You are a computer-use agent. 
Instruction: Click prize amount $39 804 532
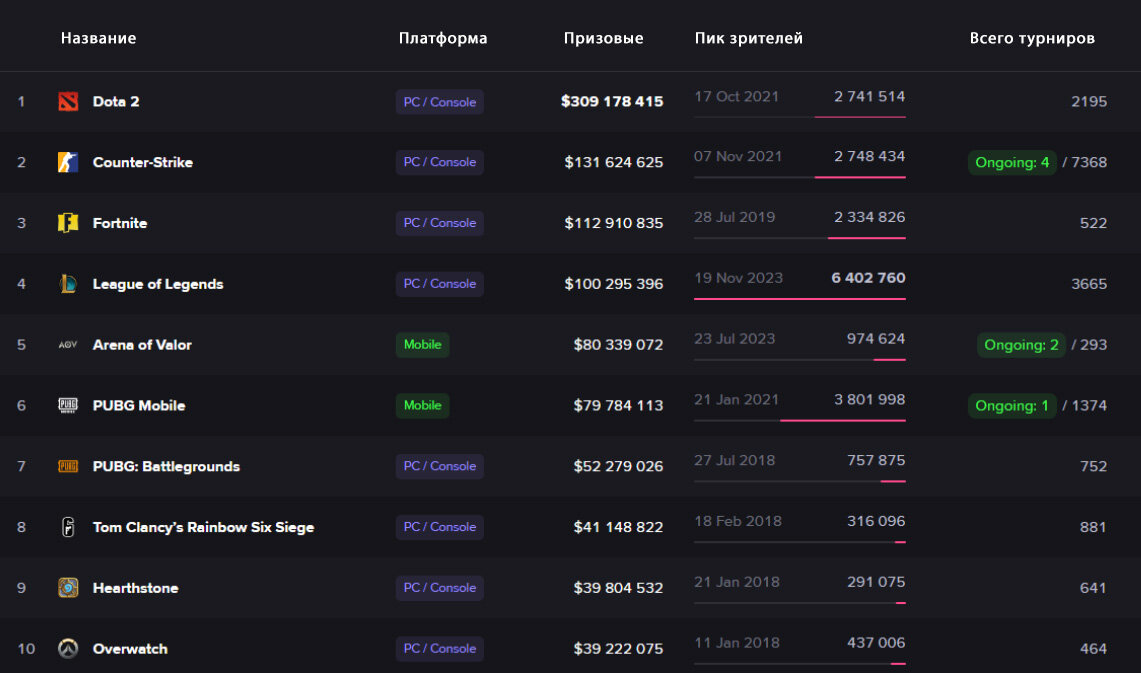pos(618,588)
